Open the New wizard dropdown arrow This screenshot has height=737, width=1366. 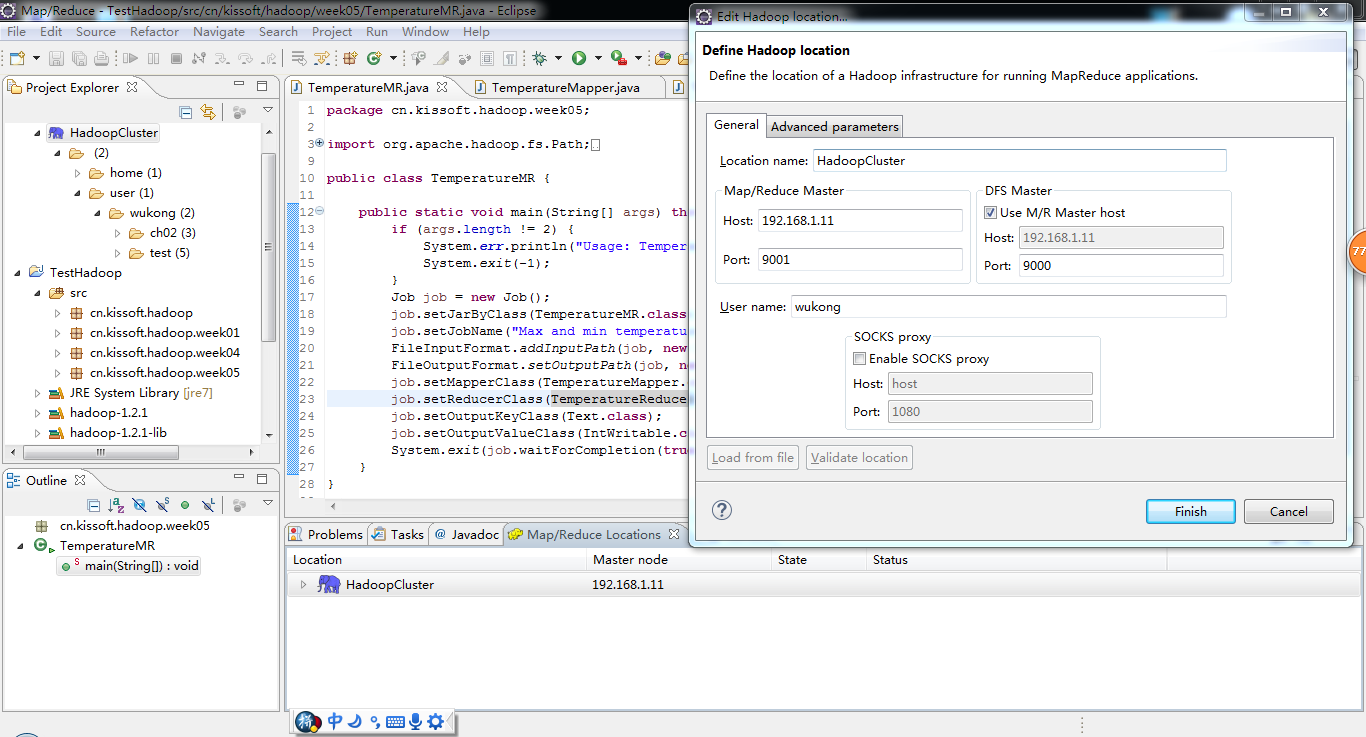click(36, 58)
